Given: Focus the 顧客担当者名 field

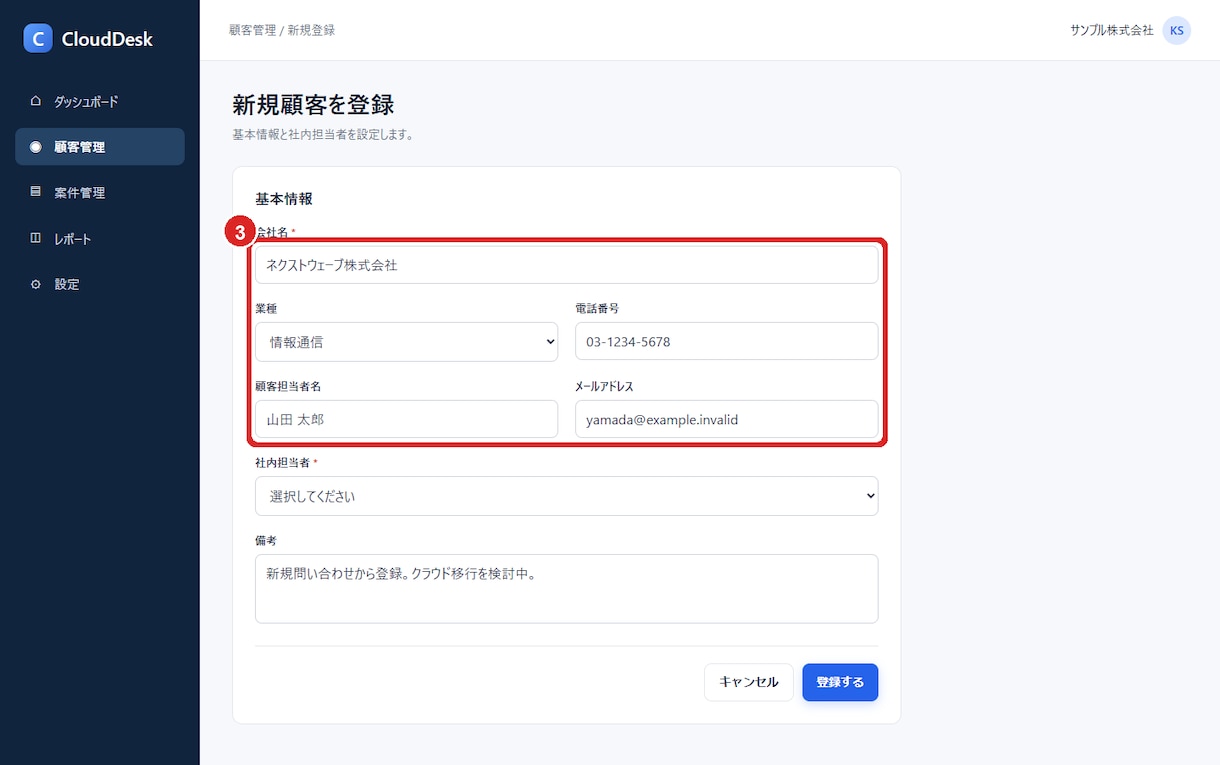Looking at the screenshot, I should (x=407, y=419).
